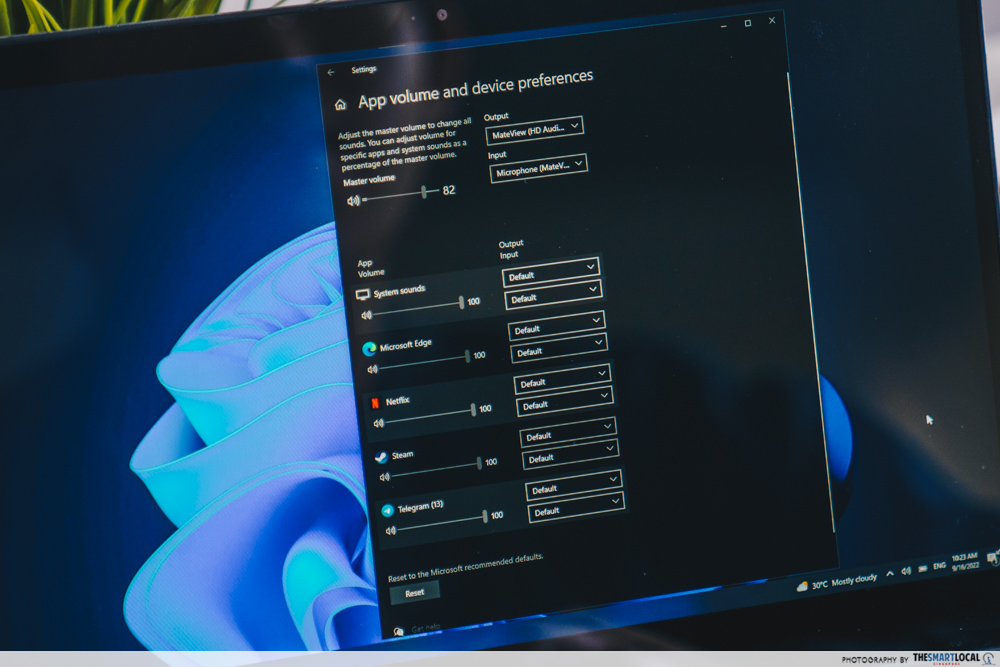Expand Netflix output Default dropdown
The height and width of the screenshot is (667, 1000).
coord(562,379)
